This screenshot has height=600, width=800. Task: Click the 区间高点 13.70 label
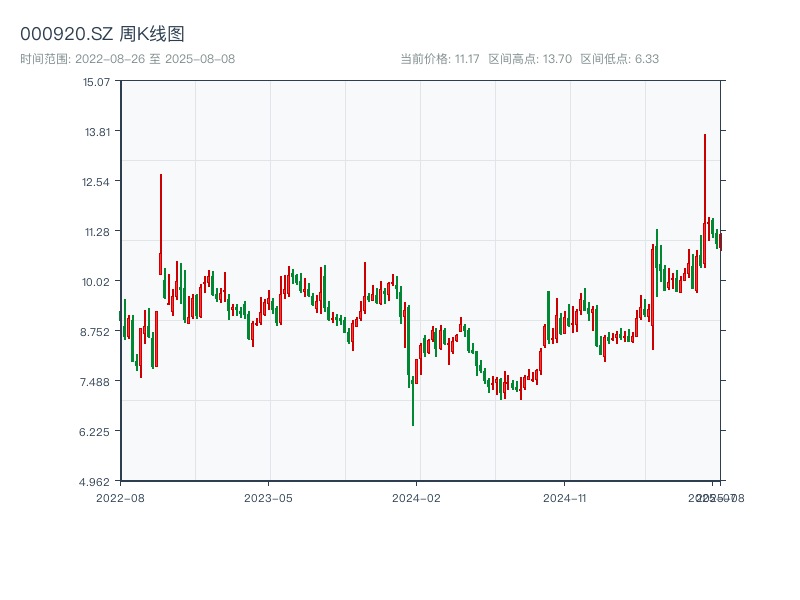pyautogui.click(x=530, y=59)
